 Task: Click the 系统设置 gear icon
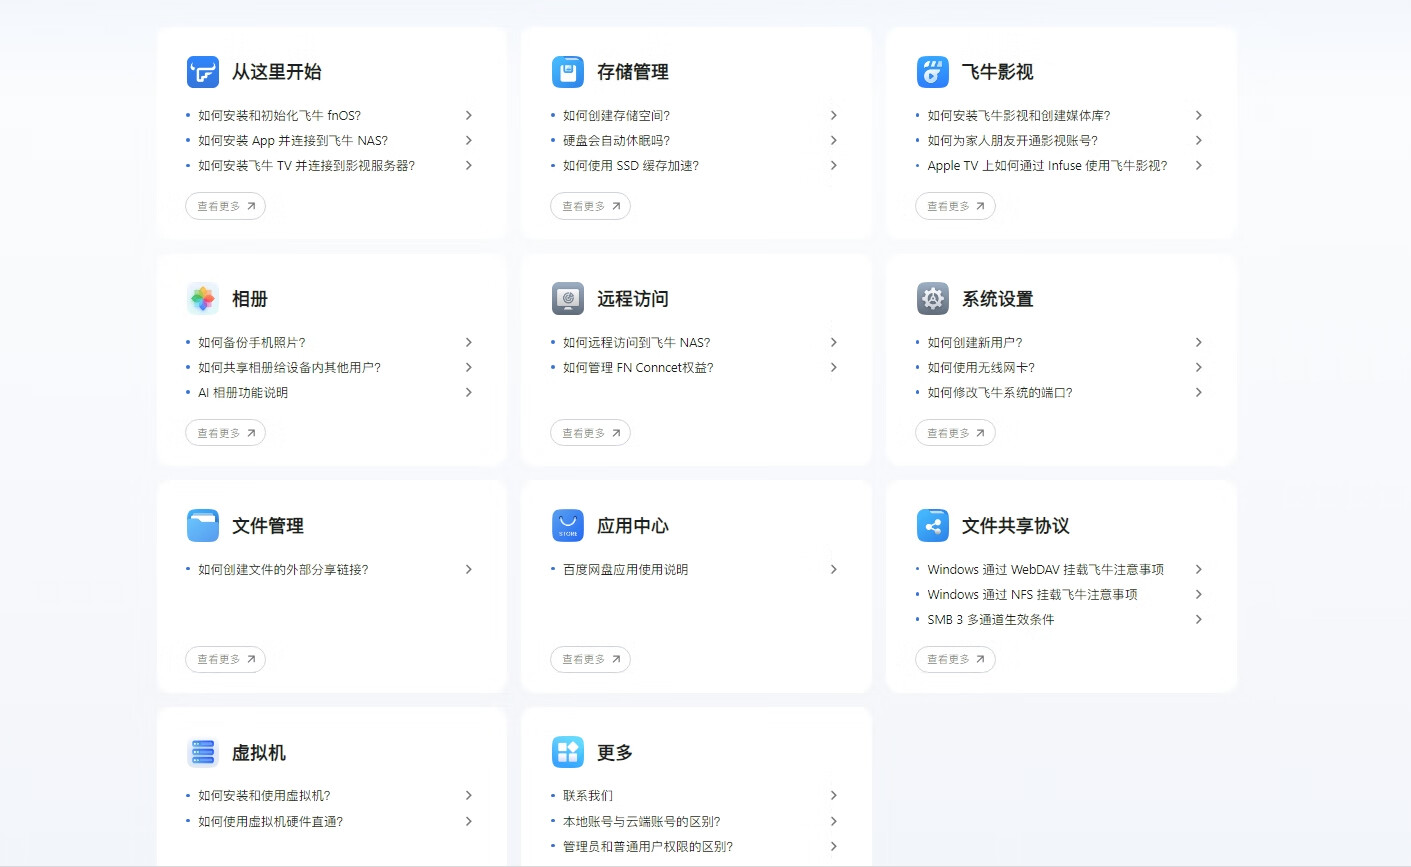pos(933,299)
